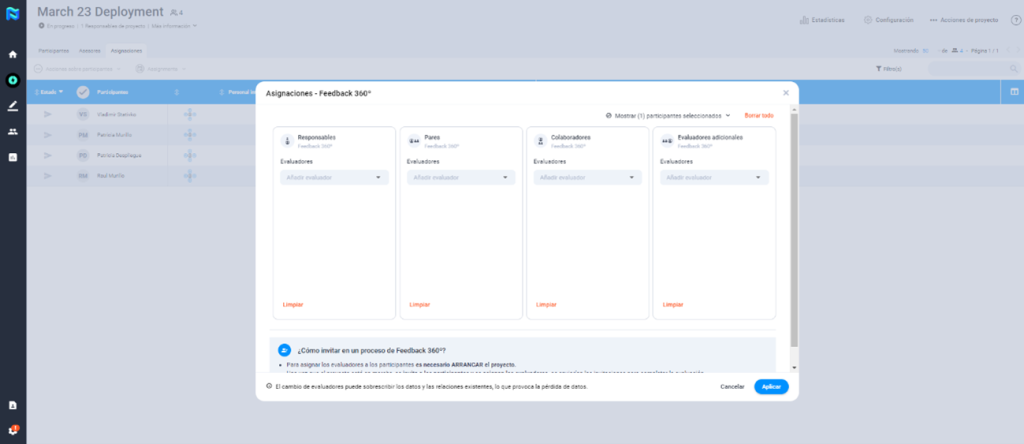Image resolution: width=1024 pixels, height=444 pixels.
Task: Click the Cancelar button
Action: pos(732,386)
